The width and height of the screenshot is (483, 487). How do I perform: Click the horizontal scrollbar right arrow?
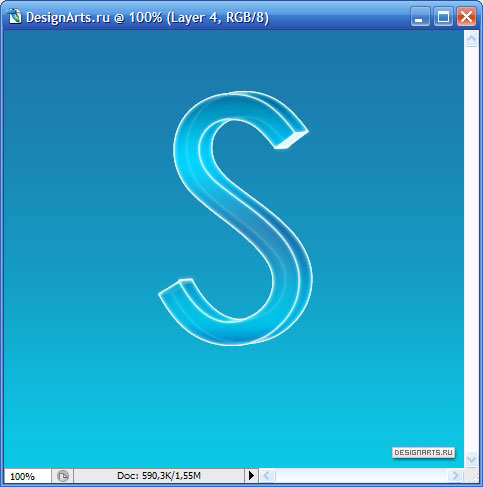coord(455,476)
